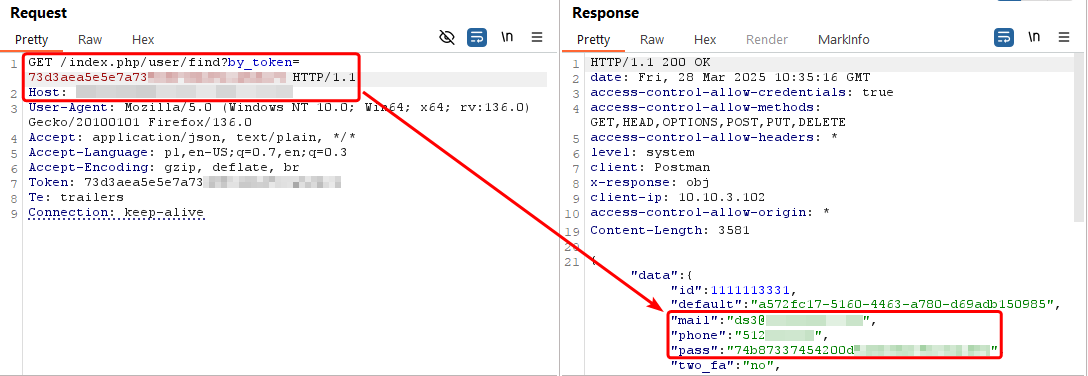Click the redacted by_token value 73d3aea5e5e7a73 ending in HTTP/1.1
1088x376 pixels.
point(192,77)
